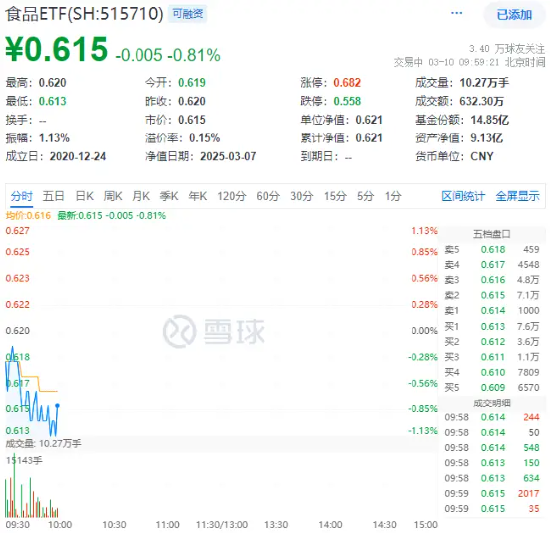Click the trade with volume 548

pos(492,447)
